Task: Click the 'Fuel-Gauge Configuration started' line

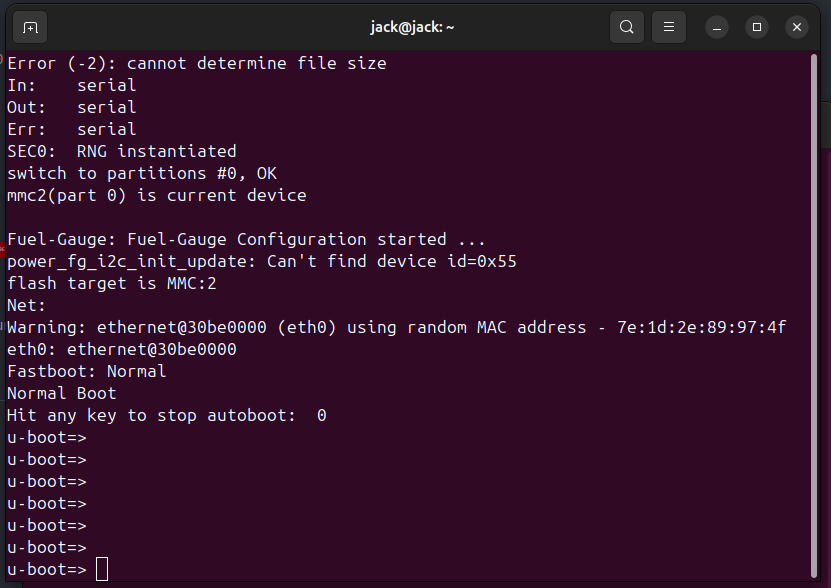Action: (246, 239)
